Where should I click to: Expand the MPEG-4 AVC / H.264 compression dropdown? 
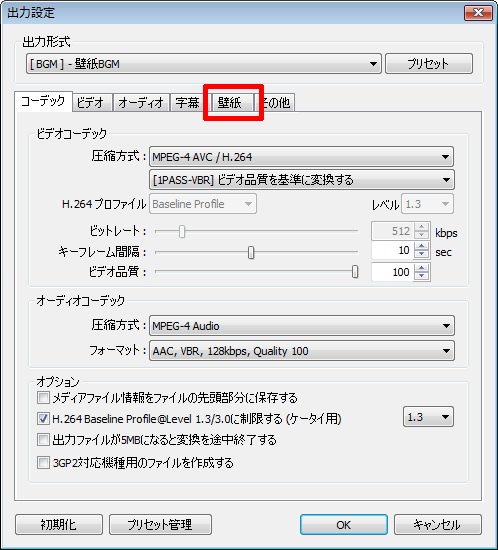302,157
